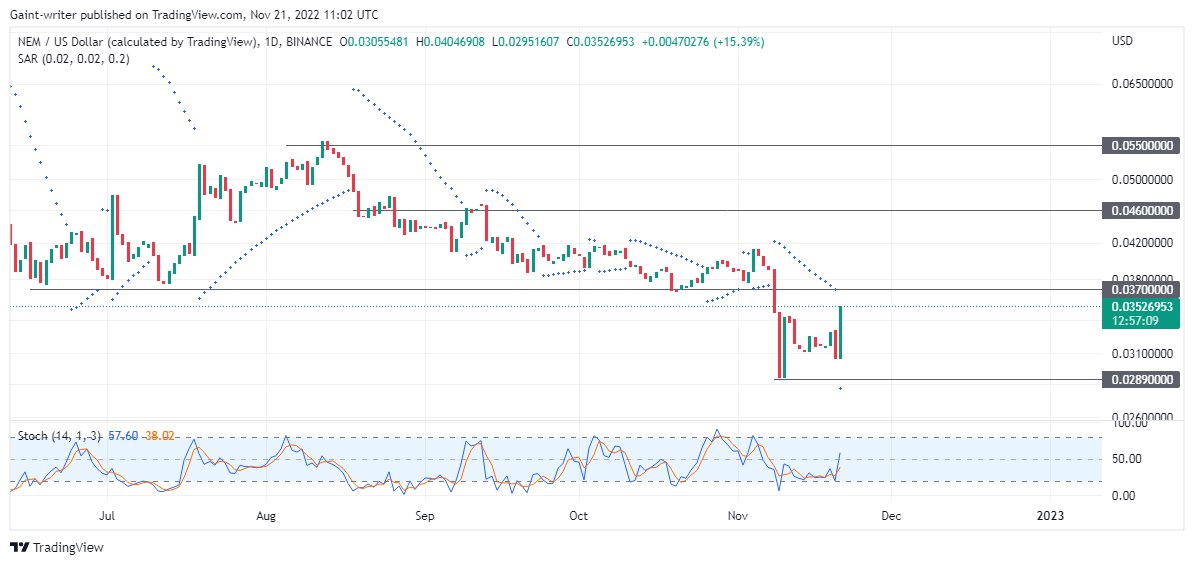The height and width of the screenshot is (565, 1194).
Task: Click the Stoch value 38.02 in orange
Action: tap(160, 436)
